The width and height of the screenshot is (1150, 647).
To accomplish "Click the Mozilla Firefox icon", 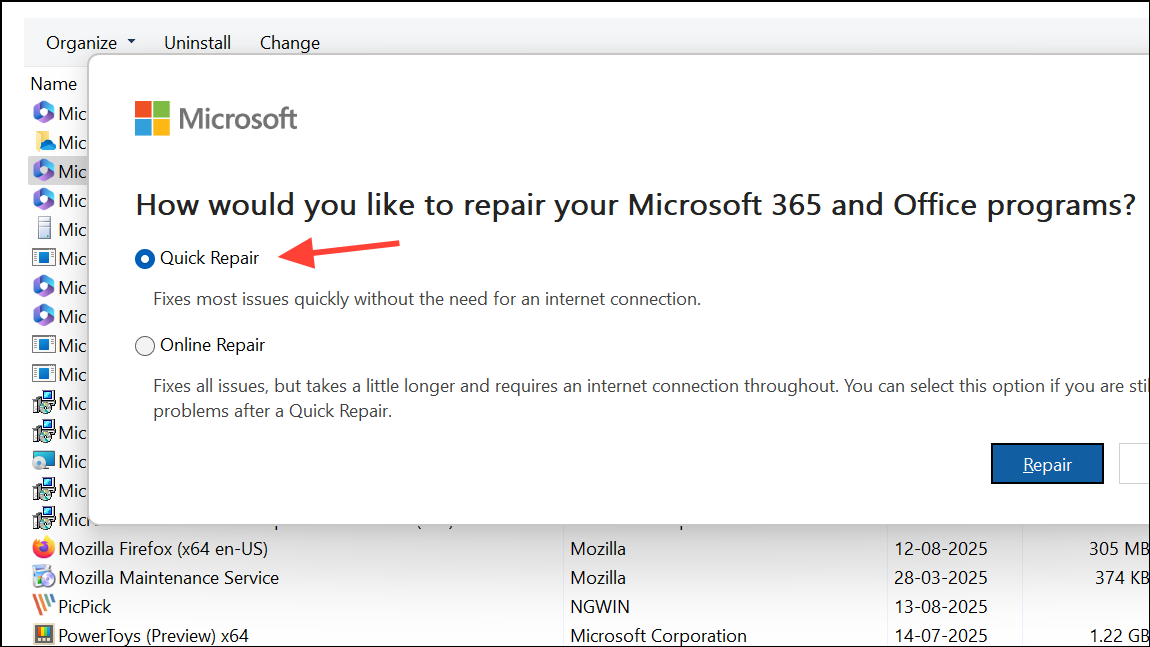I will coord(43,548).
